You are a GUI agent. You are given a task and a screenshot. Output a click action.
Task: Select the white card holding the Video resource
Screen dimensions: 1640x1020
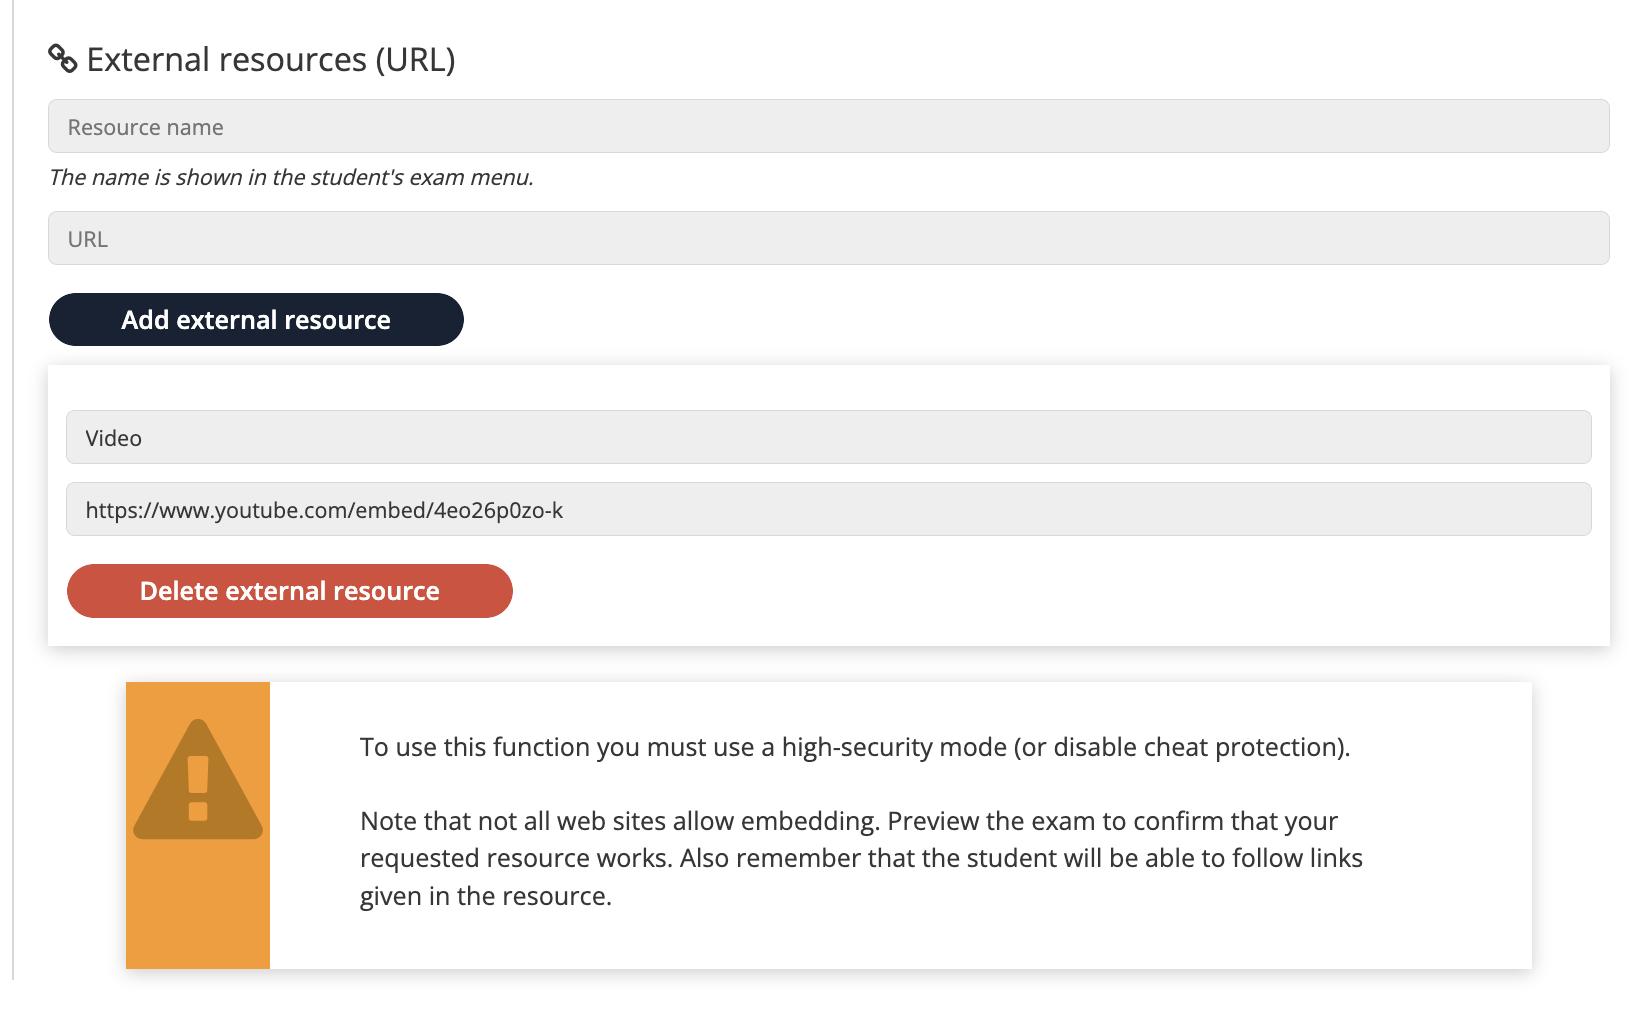(830, 505)
